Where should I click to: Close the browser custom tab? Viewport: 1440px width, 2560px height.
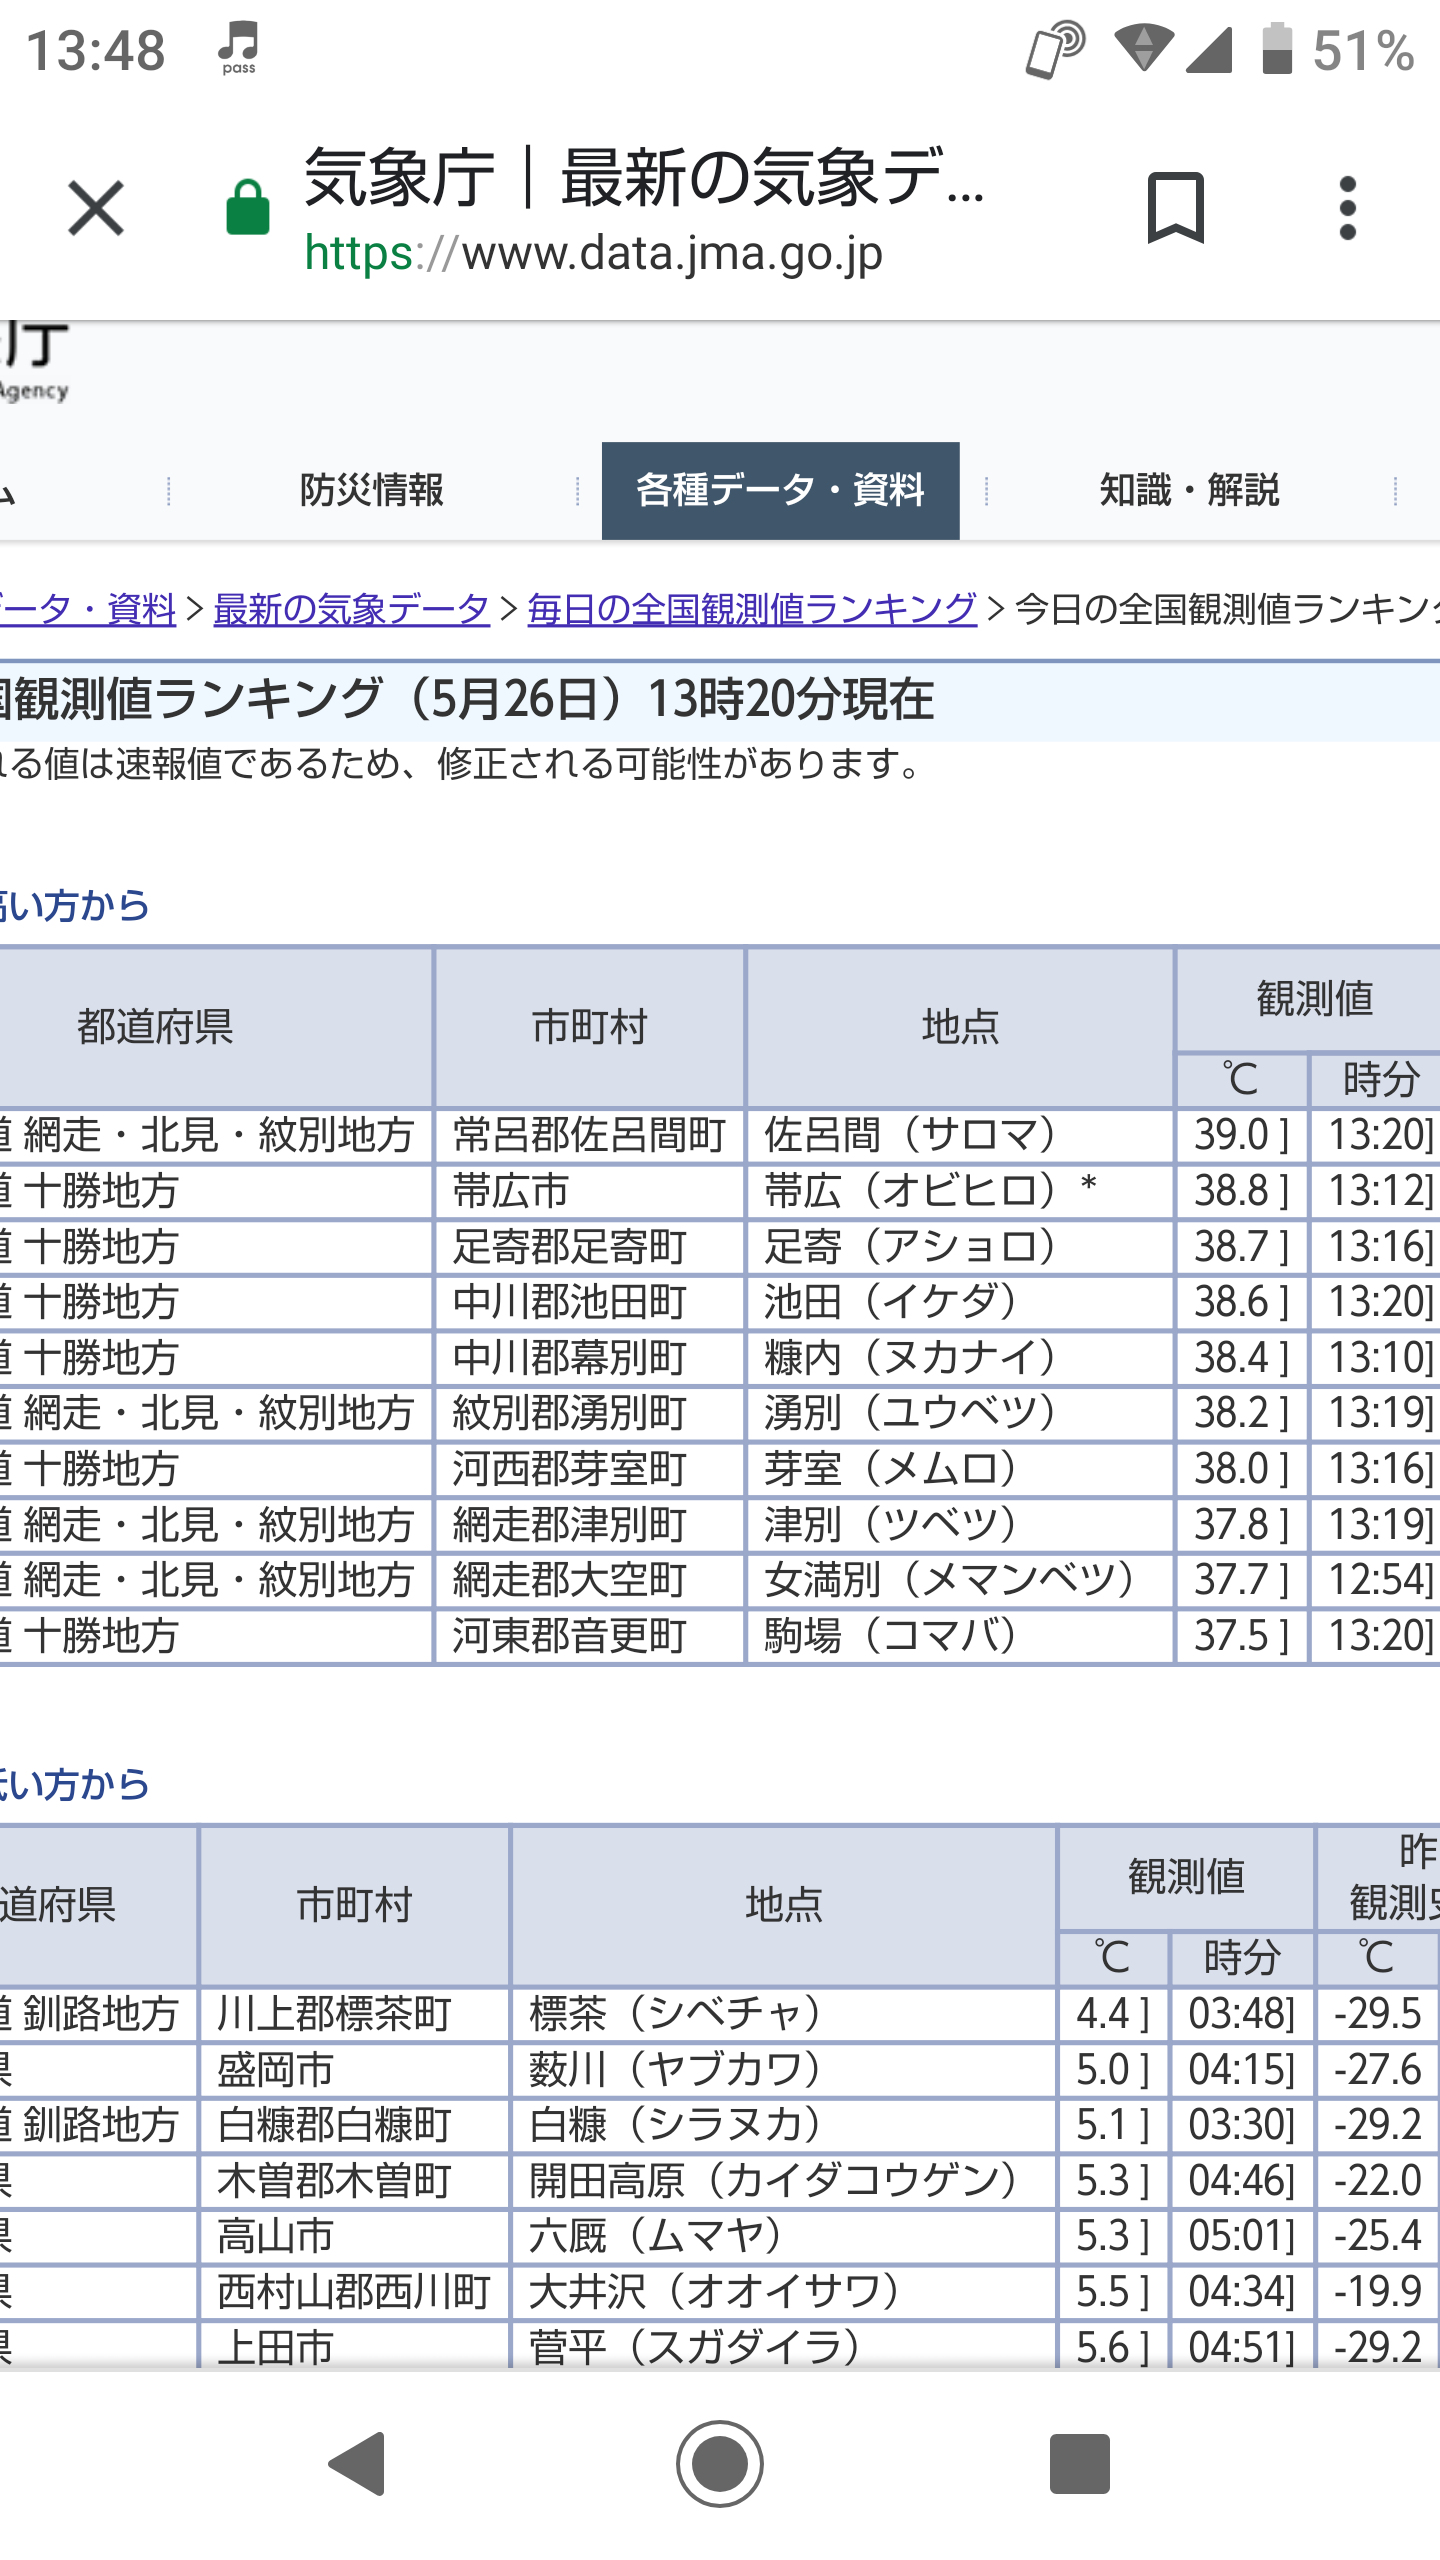click(96, 208)
